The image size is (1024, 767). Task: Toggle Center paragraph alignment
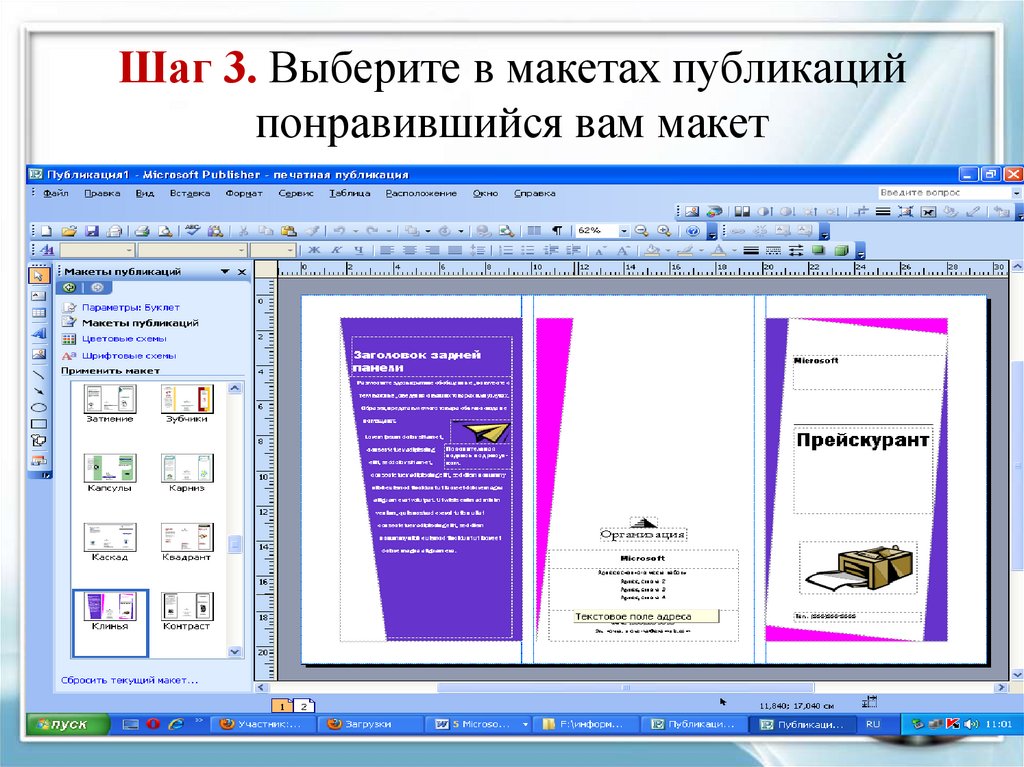[409, 250]
